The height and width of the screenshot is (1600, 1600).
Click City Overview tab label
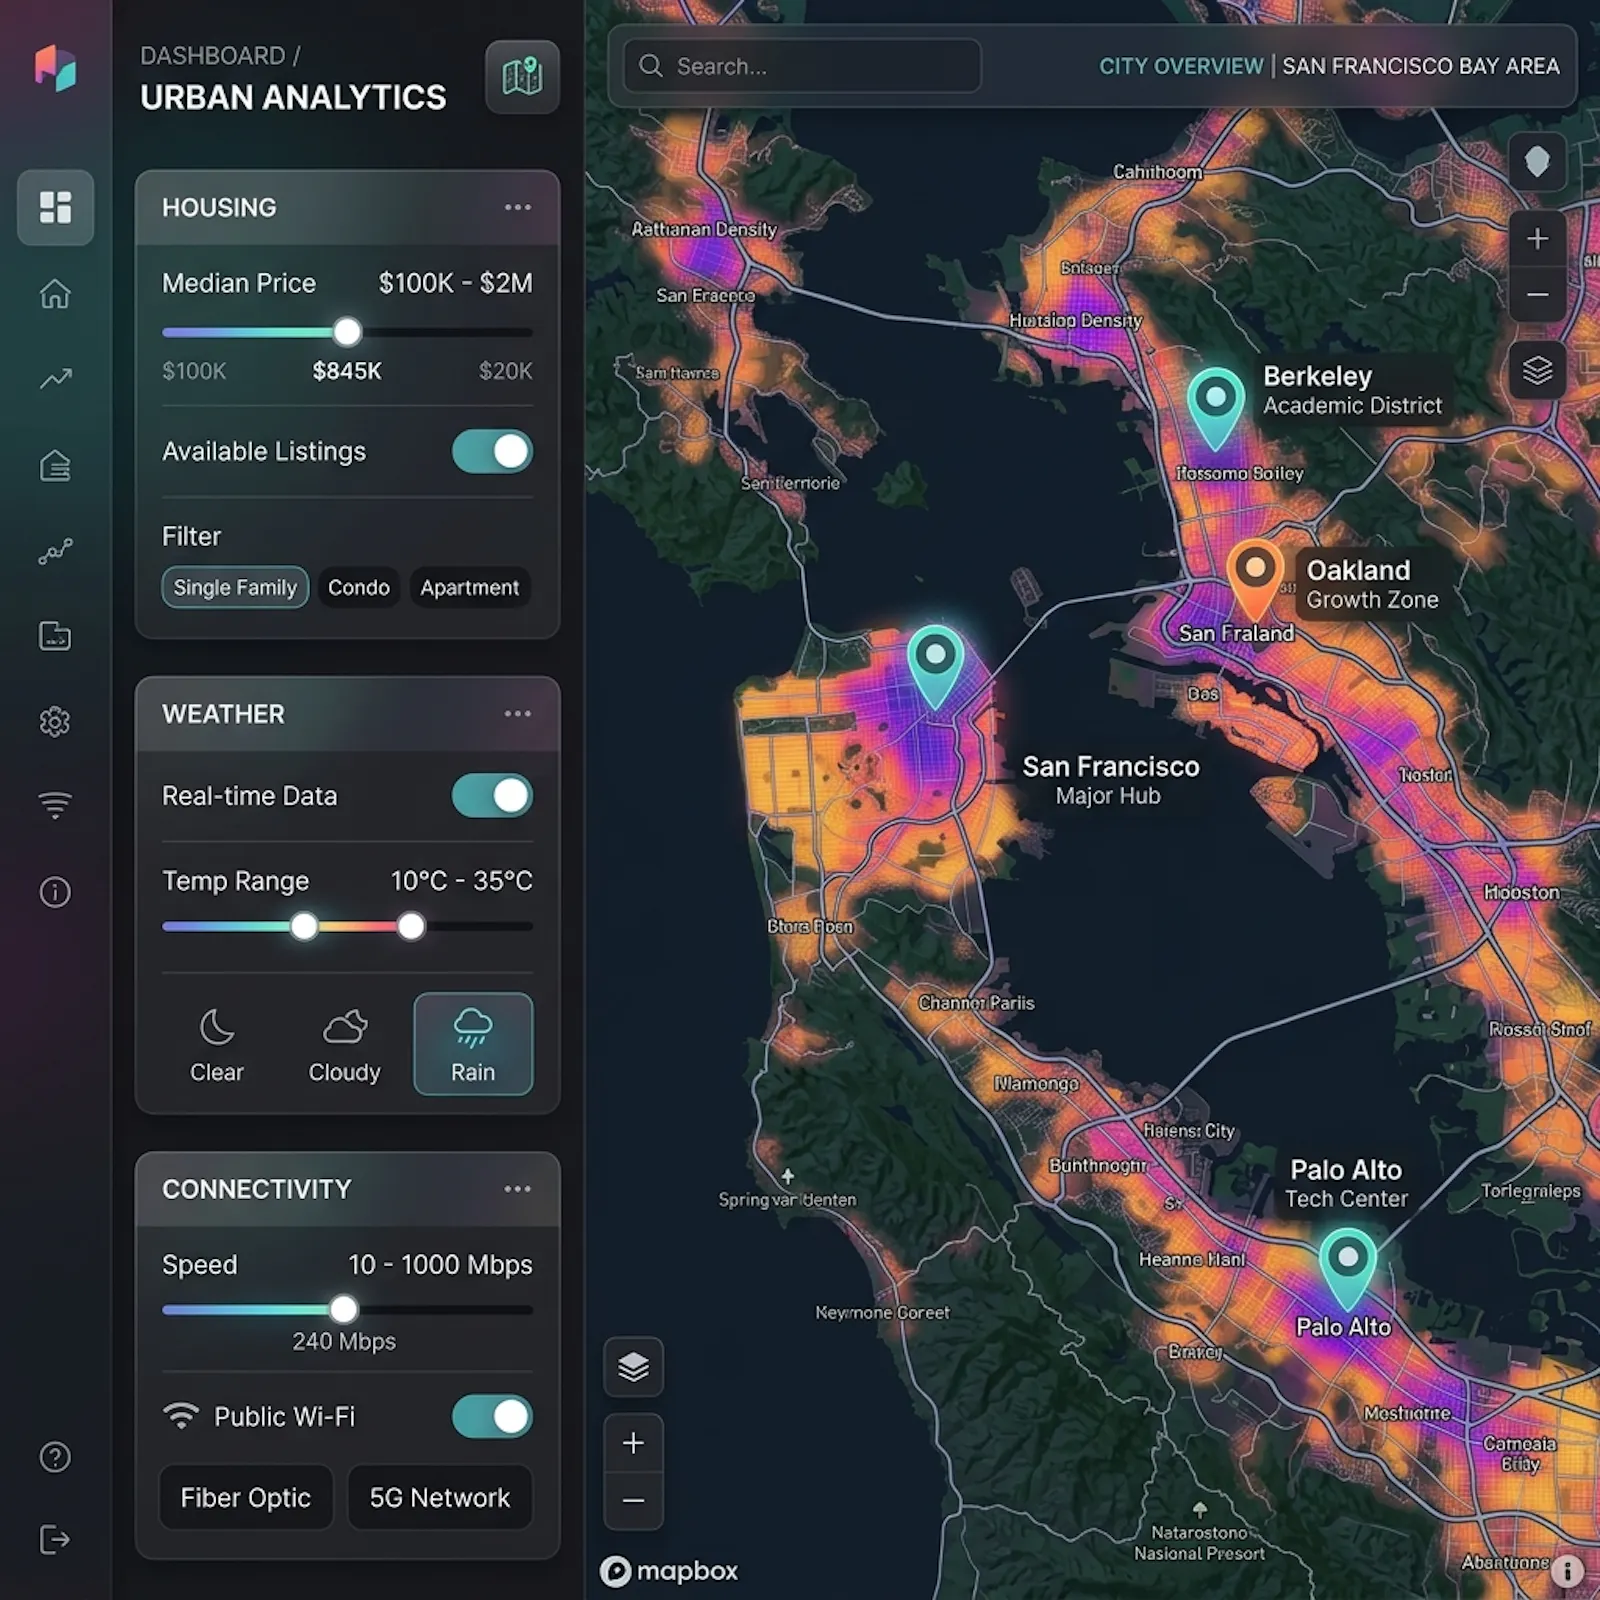click(x=1181, y=66)
